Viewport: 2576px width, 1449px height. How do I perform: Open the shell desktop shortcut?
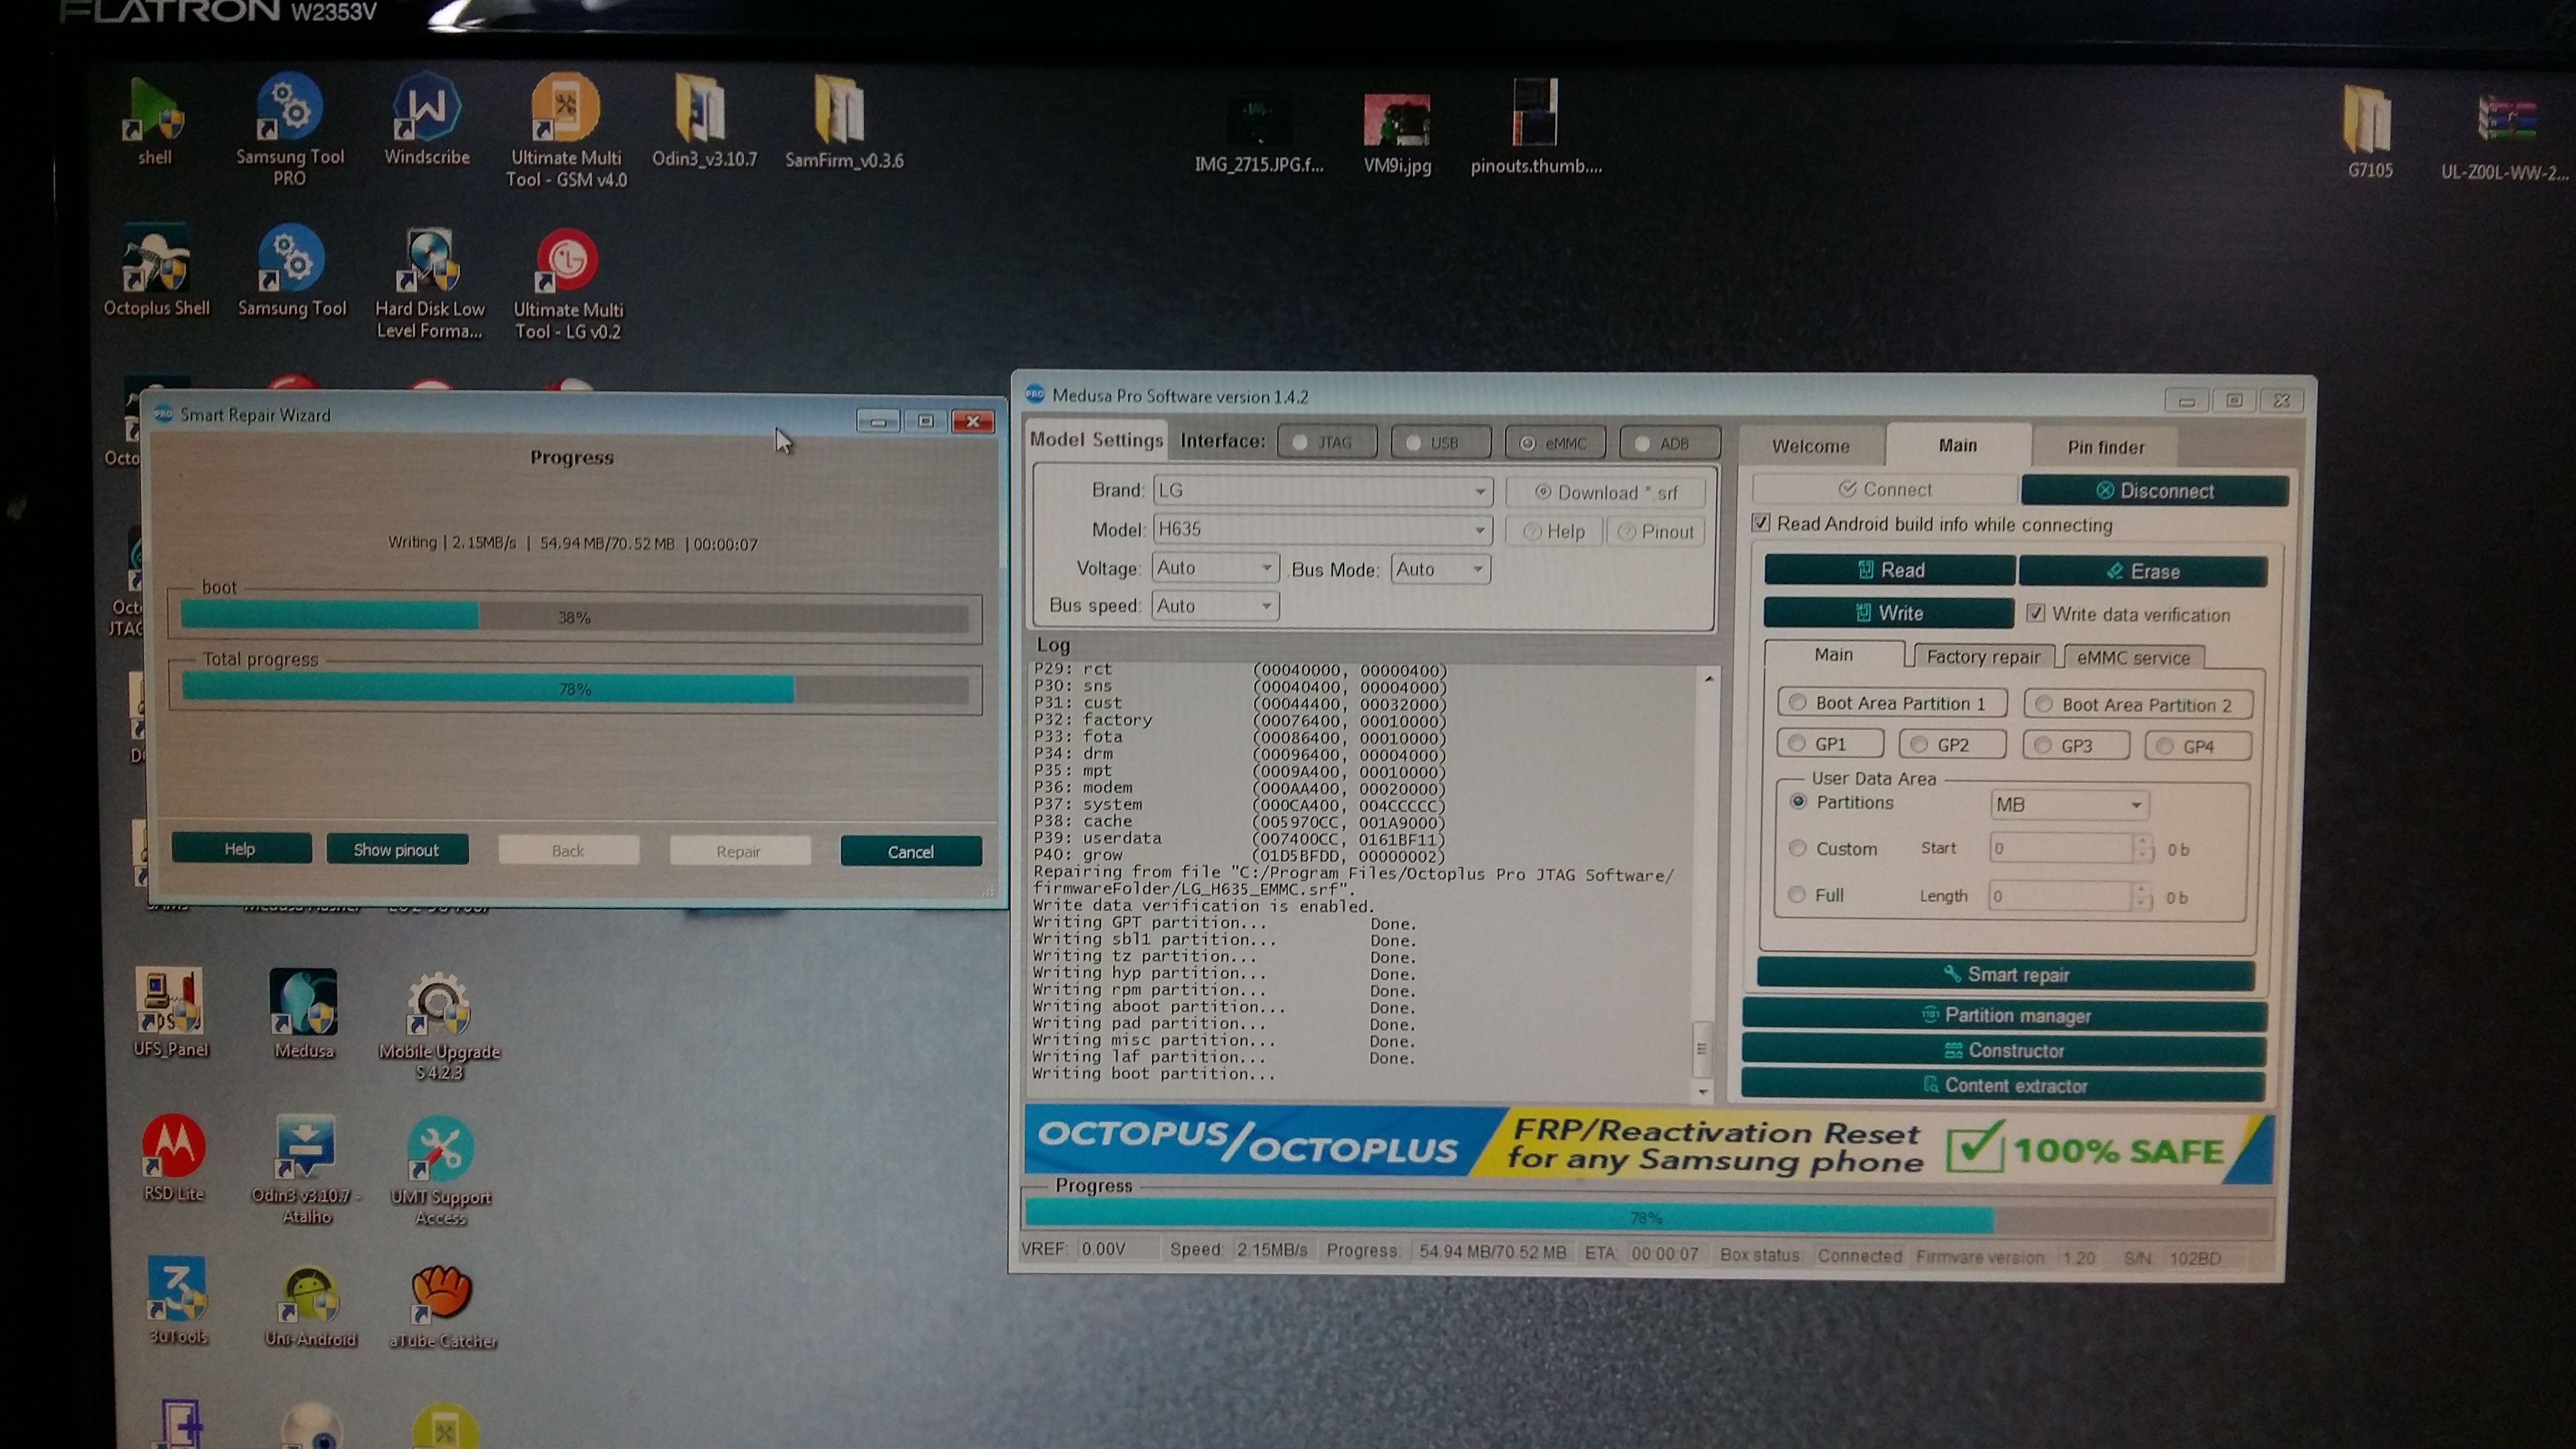tap(155, 120)
